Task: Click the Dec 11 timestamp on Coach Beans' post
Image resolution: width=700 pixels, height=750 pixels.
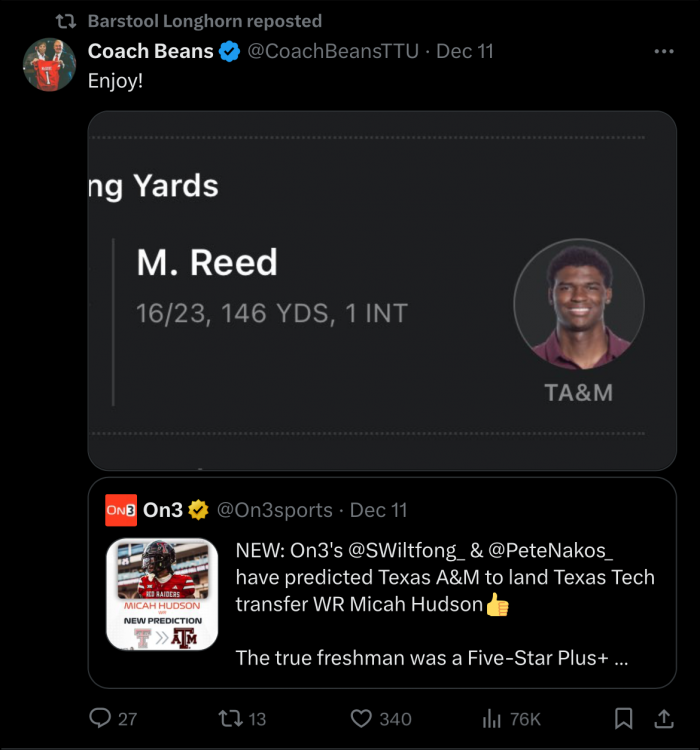Action: coord(465,51)
